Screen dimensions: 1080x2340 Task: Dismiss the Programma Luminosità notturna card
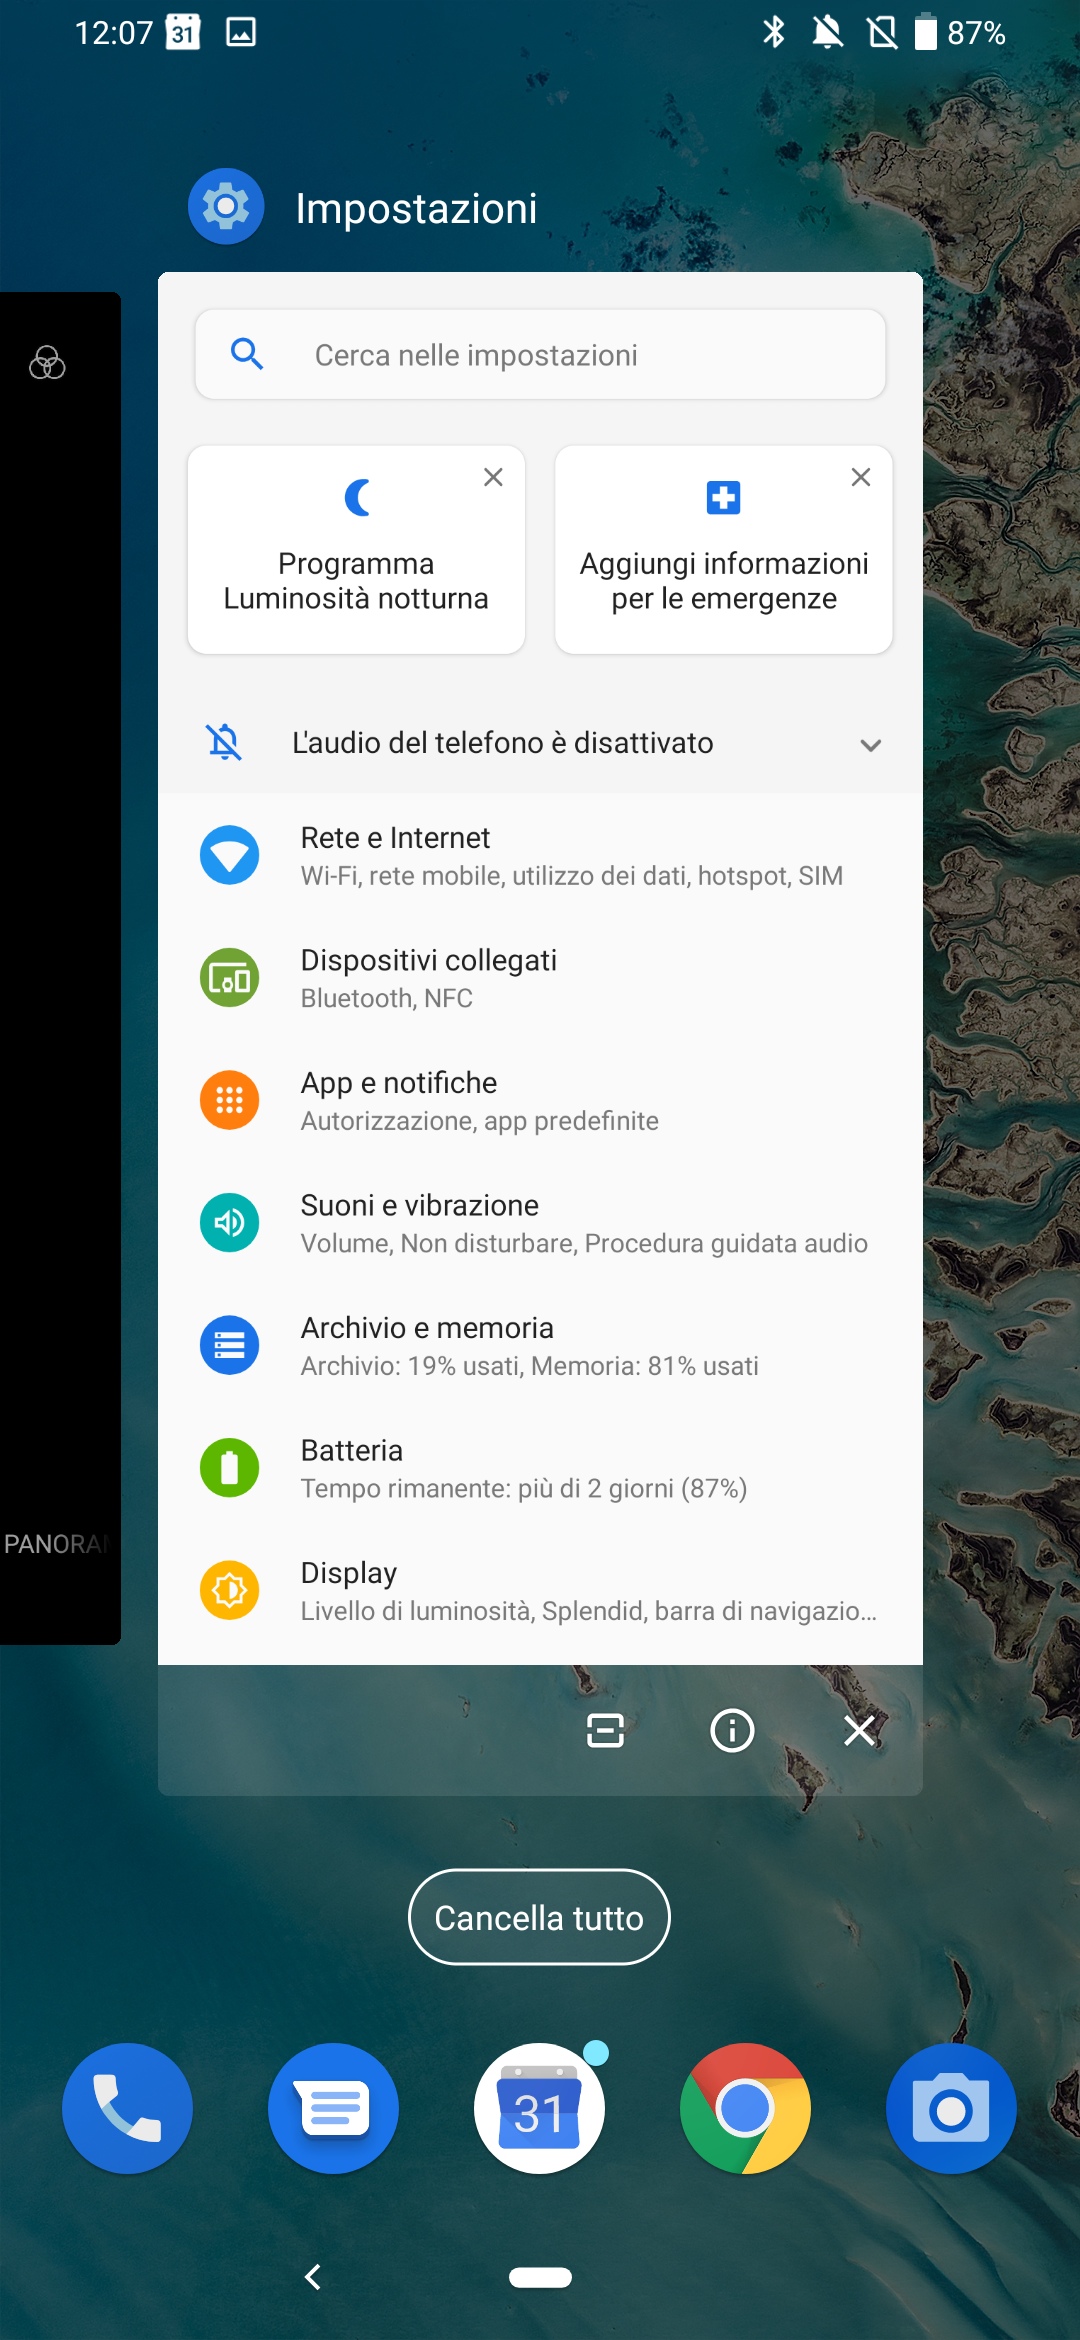(x=493, y=477)
